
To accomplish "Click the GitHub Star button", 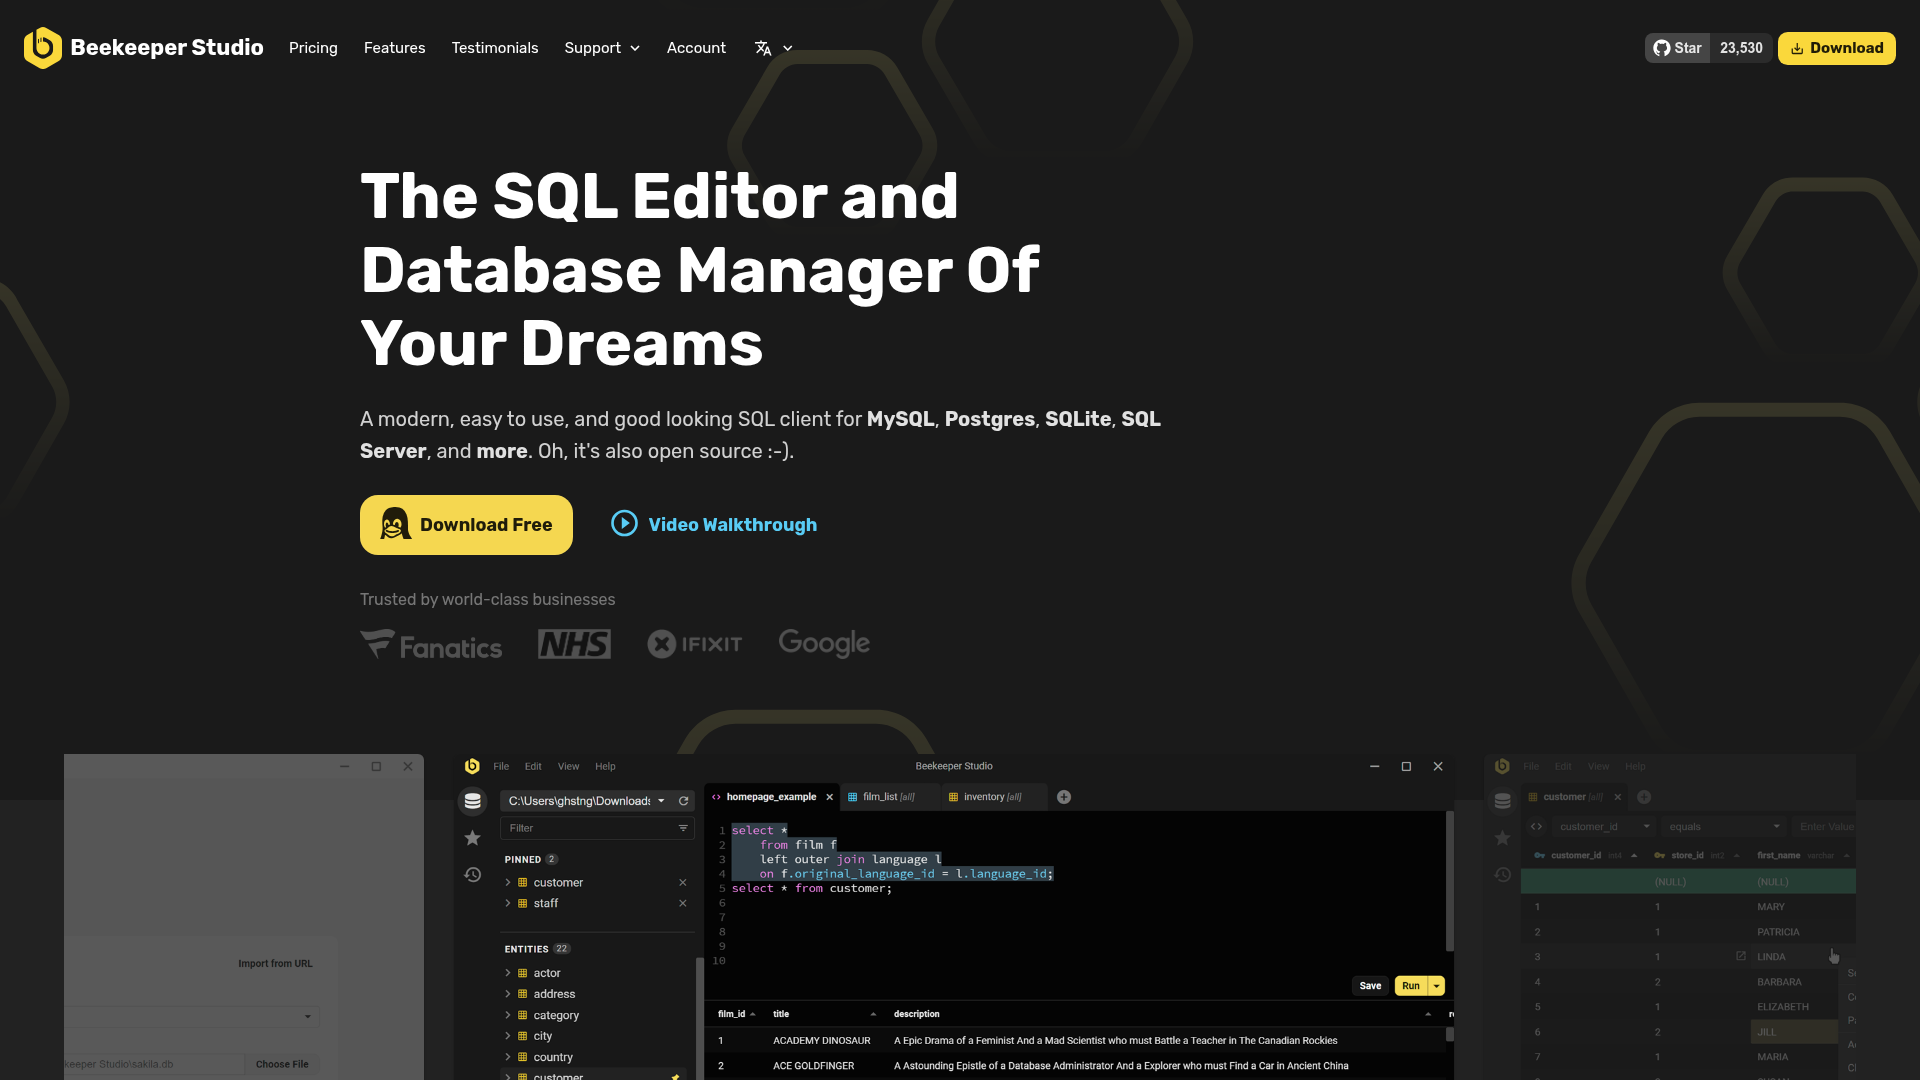I will [x=1677, y=48].
